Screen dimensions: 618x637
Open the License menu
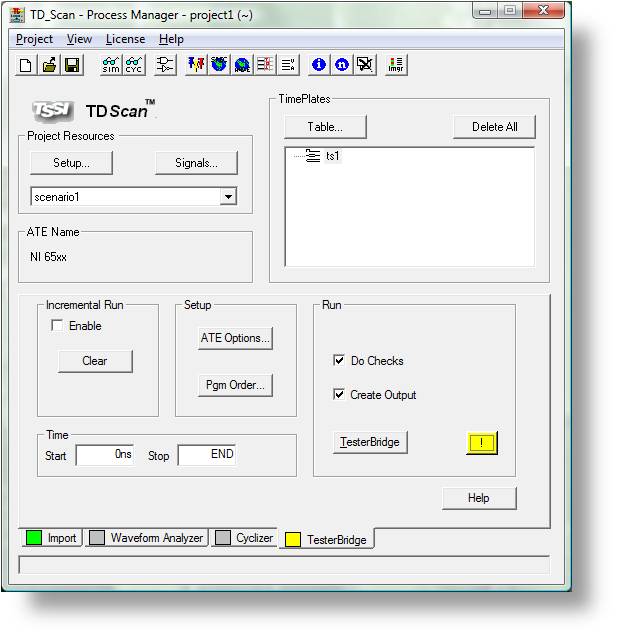[125, 39]
